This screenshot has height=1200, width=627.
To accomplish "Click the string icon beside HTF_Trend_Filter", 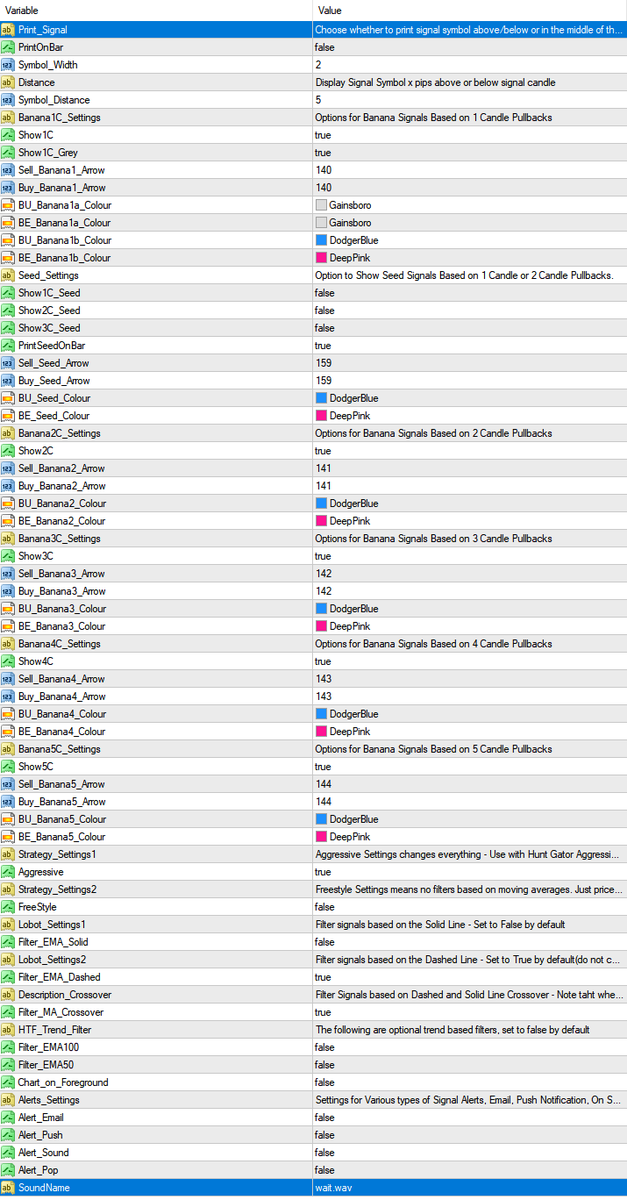I will point(8,1029).
